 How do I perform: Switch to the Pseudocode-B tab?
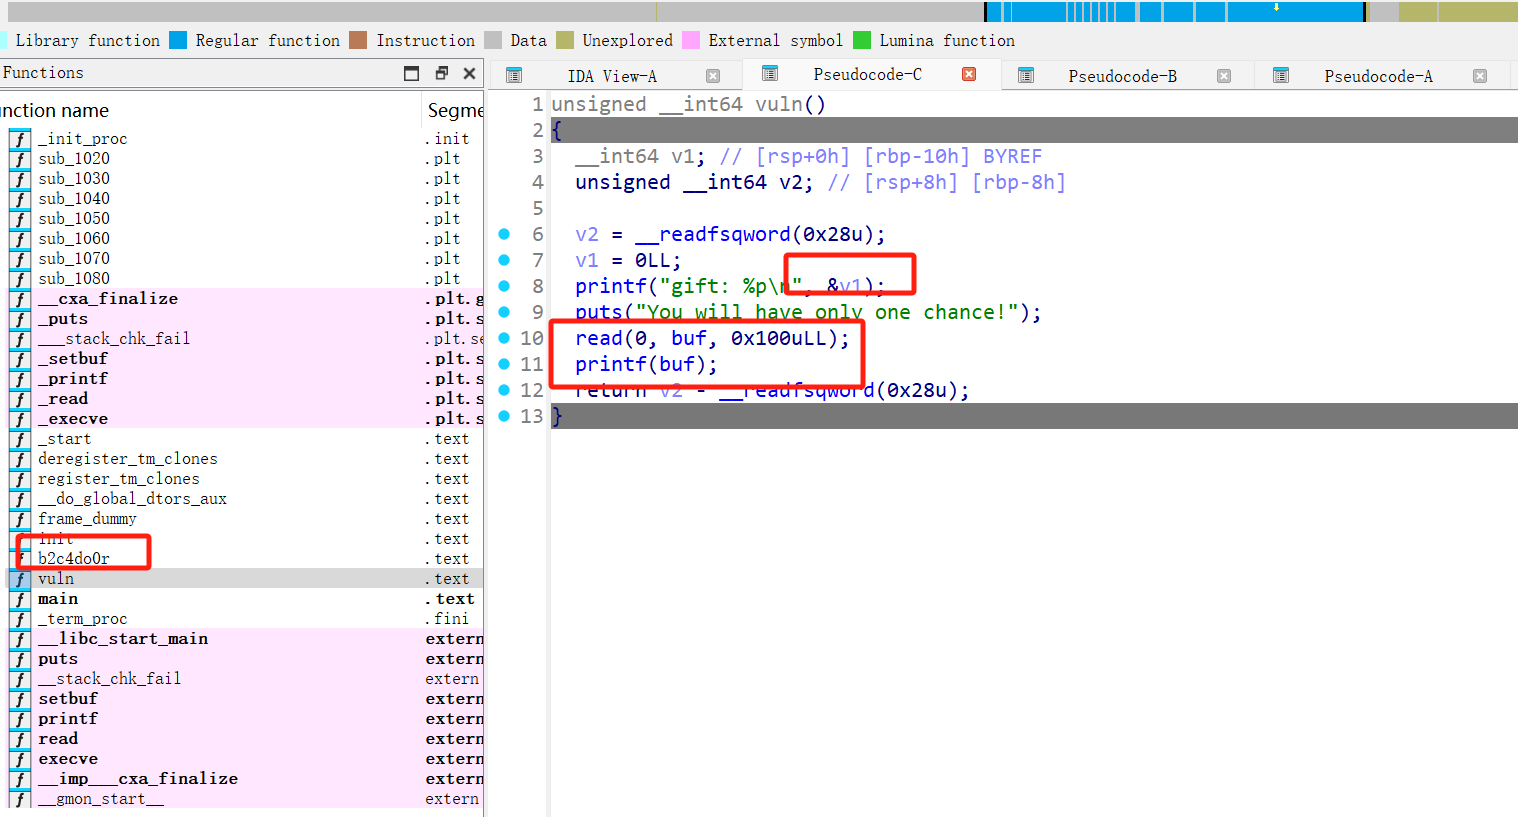(x=1121, y=76)
